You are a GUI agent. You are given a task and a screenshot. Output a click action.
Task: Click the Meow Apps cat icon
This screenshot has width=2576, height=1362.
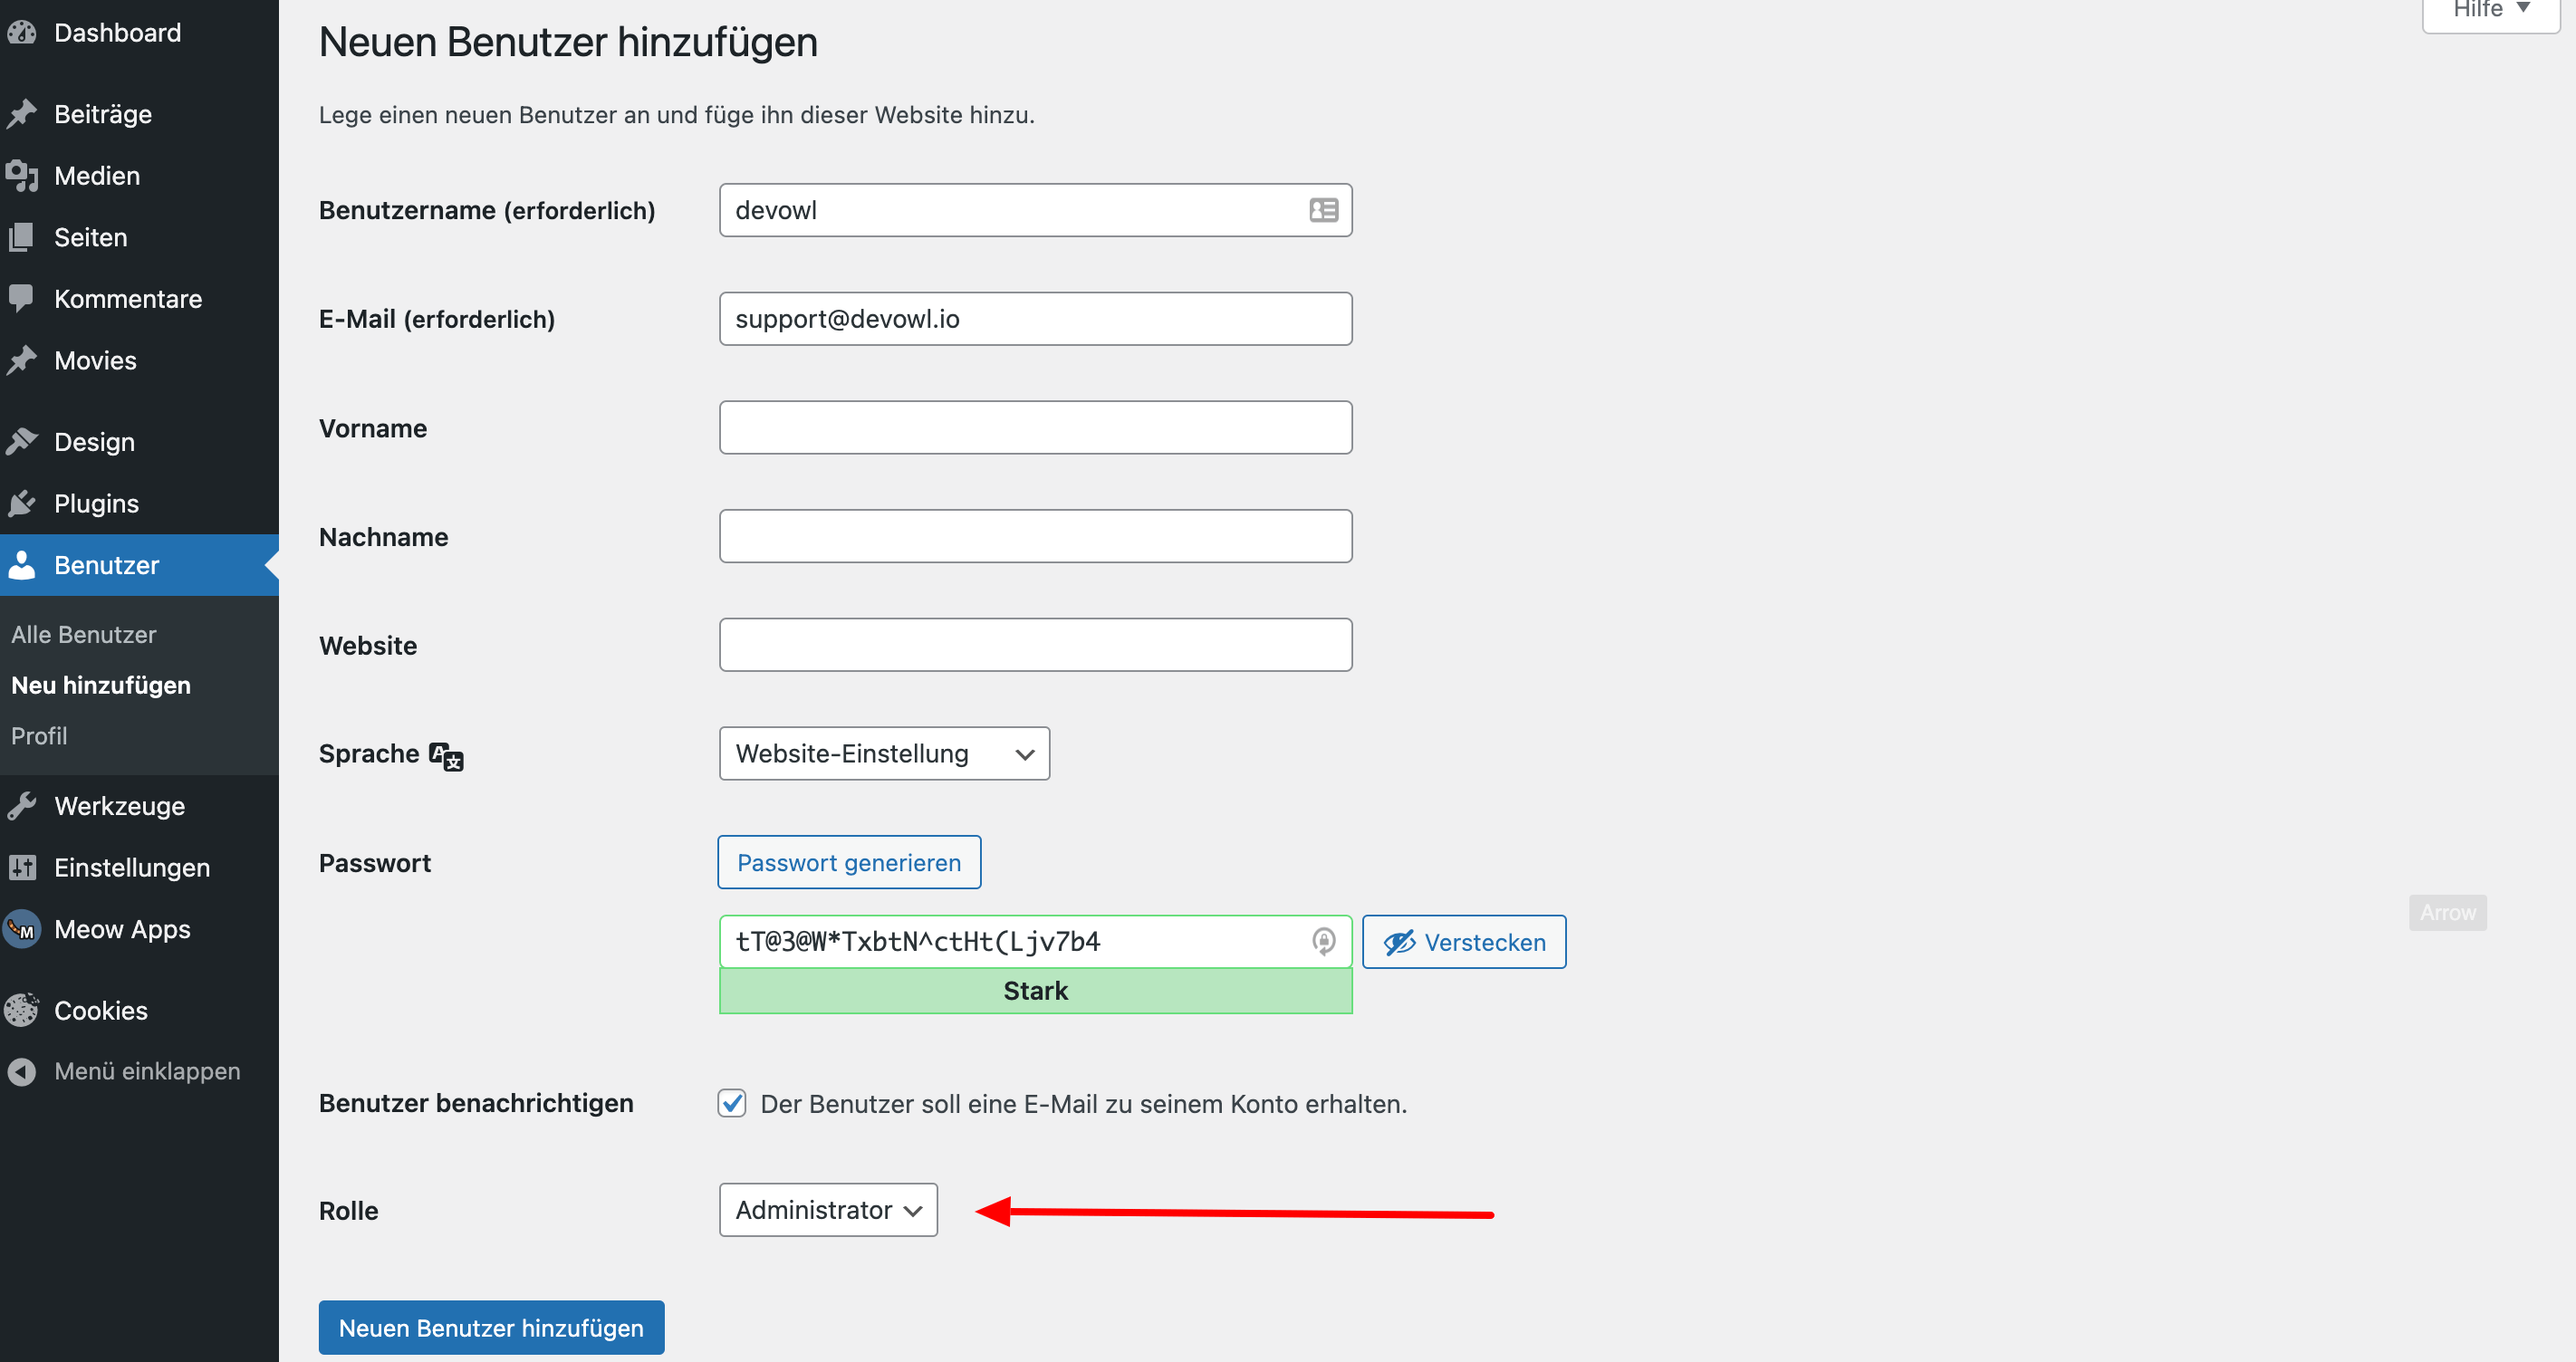coord(22,929)
